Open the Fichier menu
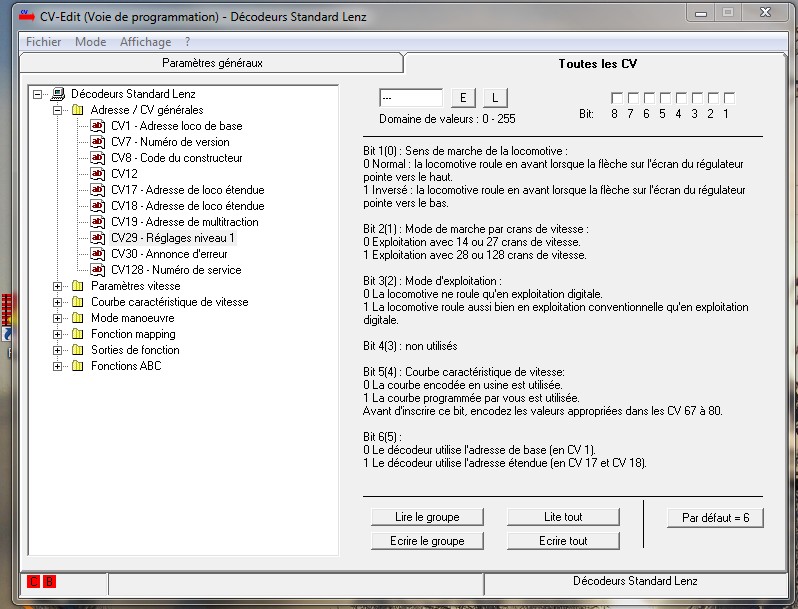This screenshot has width=798, height=609. (x=43, y=42)
